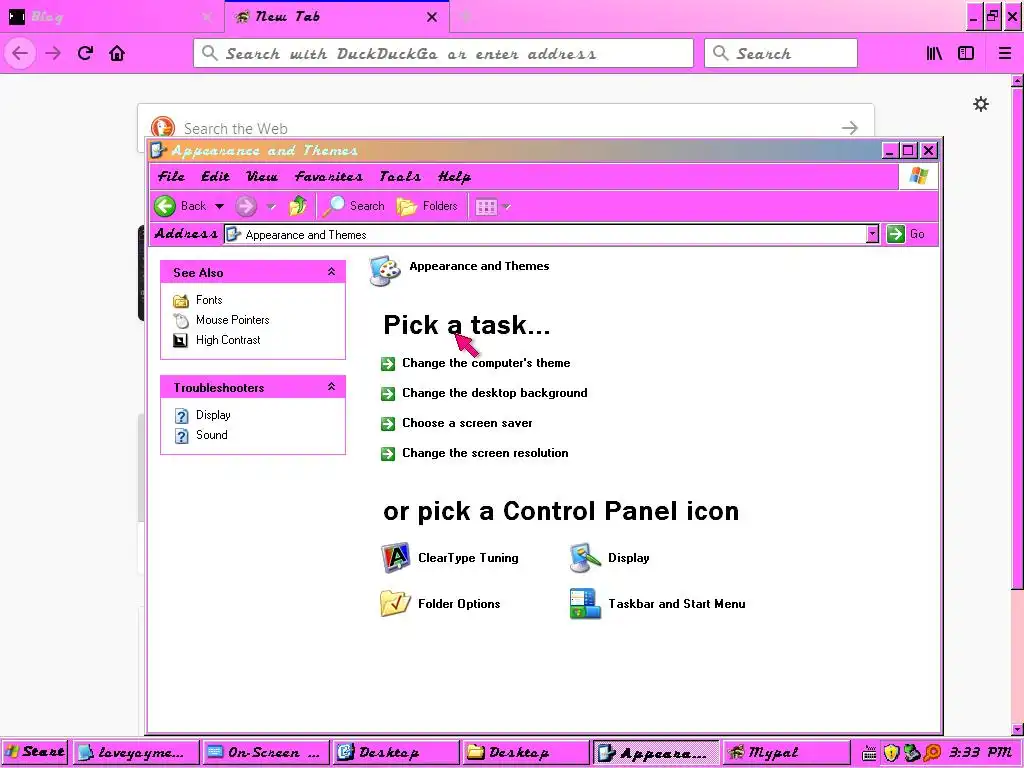Reload the browser page

86,53
